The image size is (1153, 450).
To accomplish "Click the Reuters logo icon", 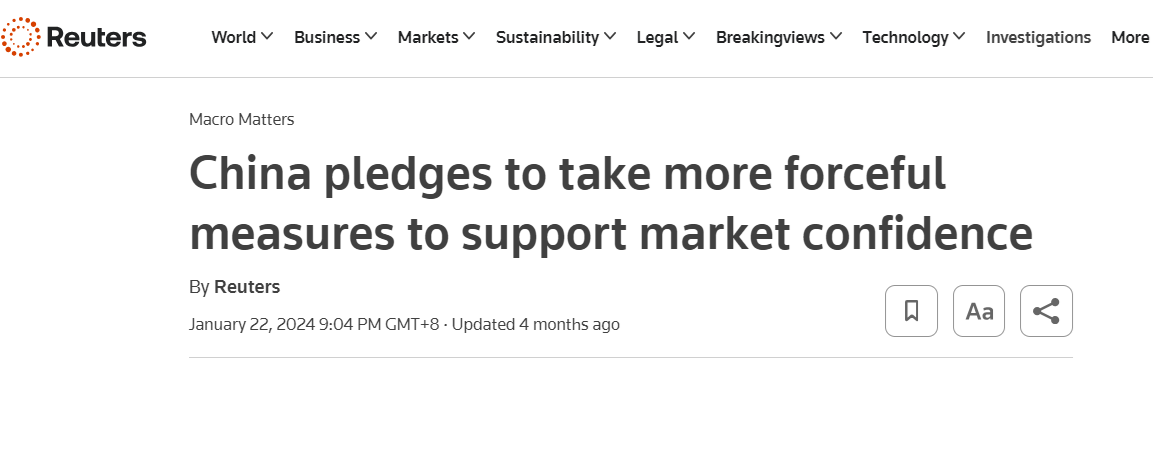I will pos(20,37).
